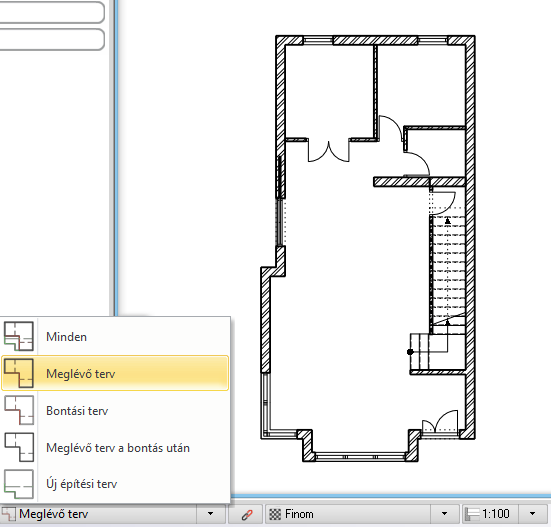Open the Meglévő terv filter dropdown arrow

click(x=210, y=514)
